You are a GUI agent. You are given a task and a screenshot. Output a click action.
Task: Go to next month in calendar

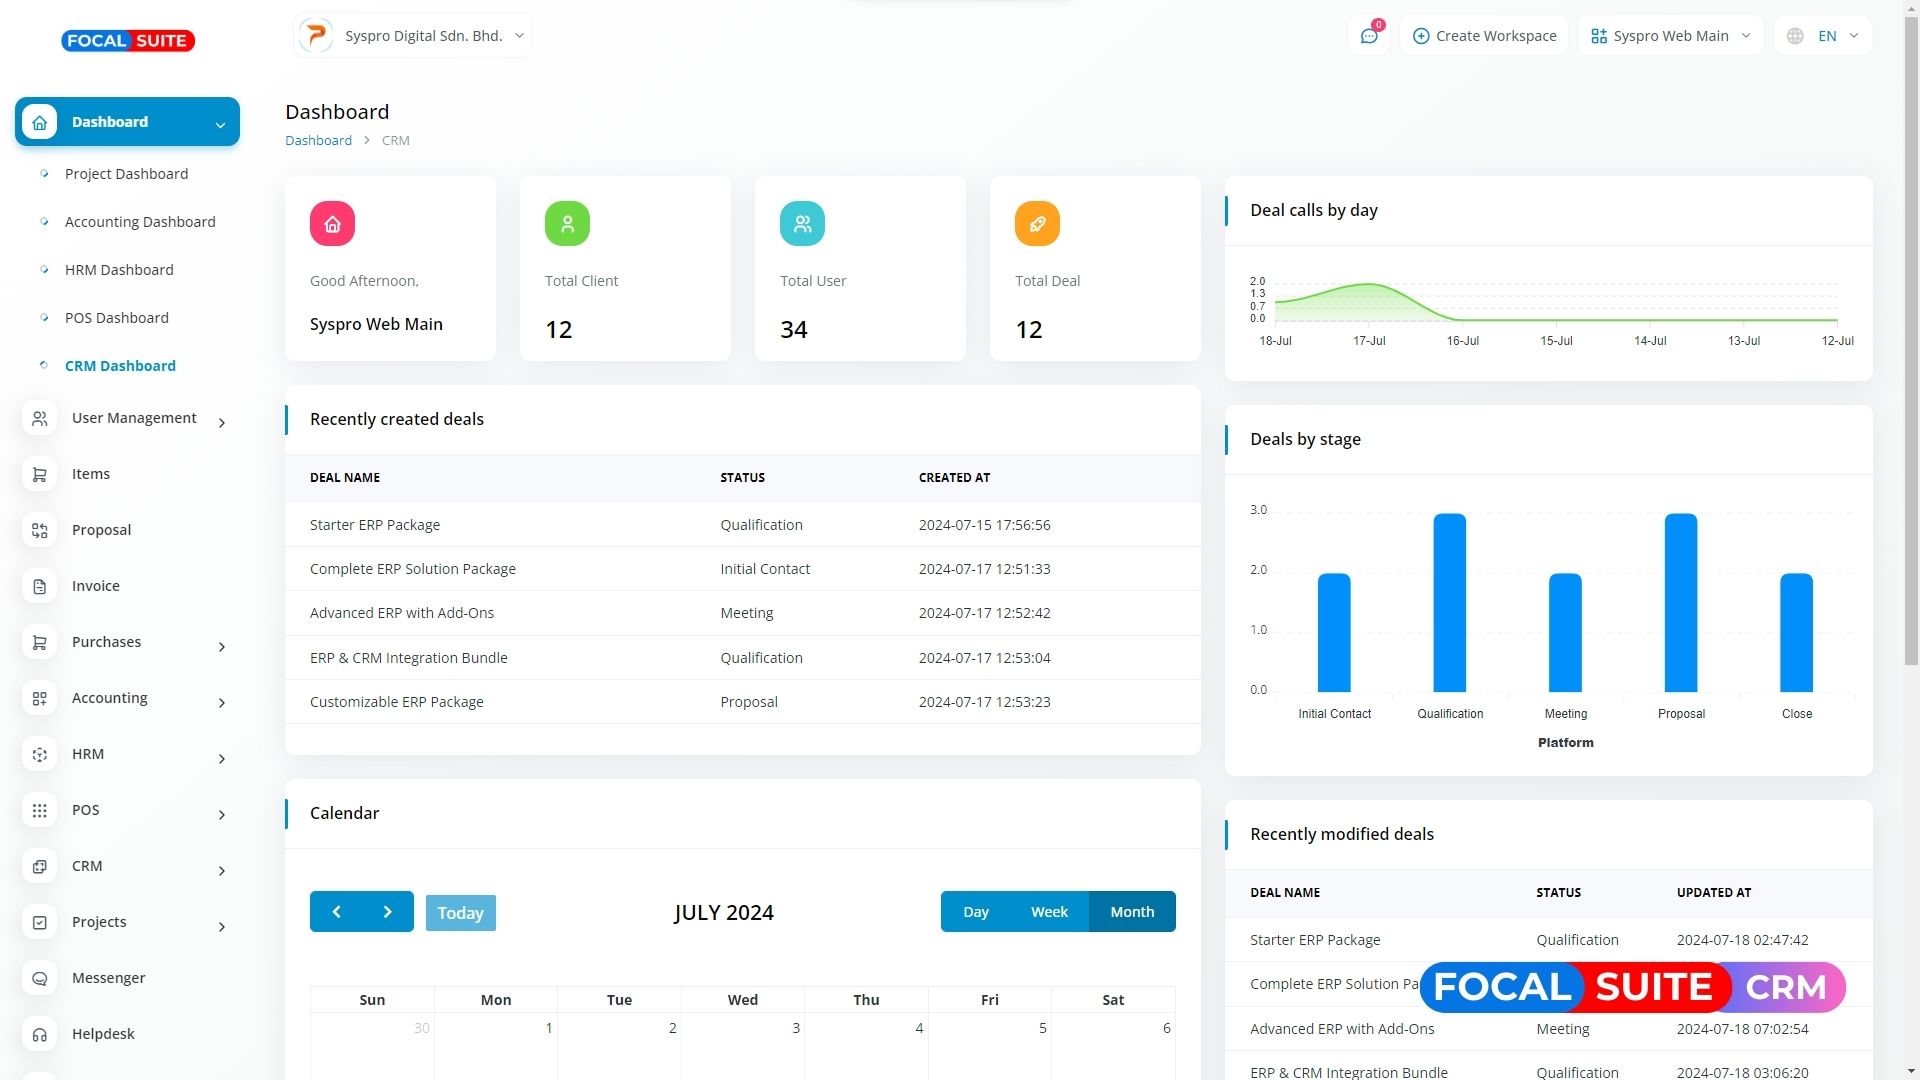pos(387,912)
